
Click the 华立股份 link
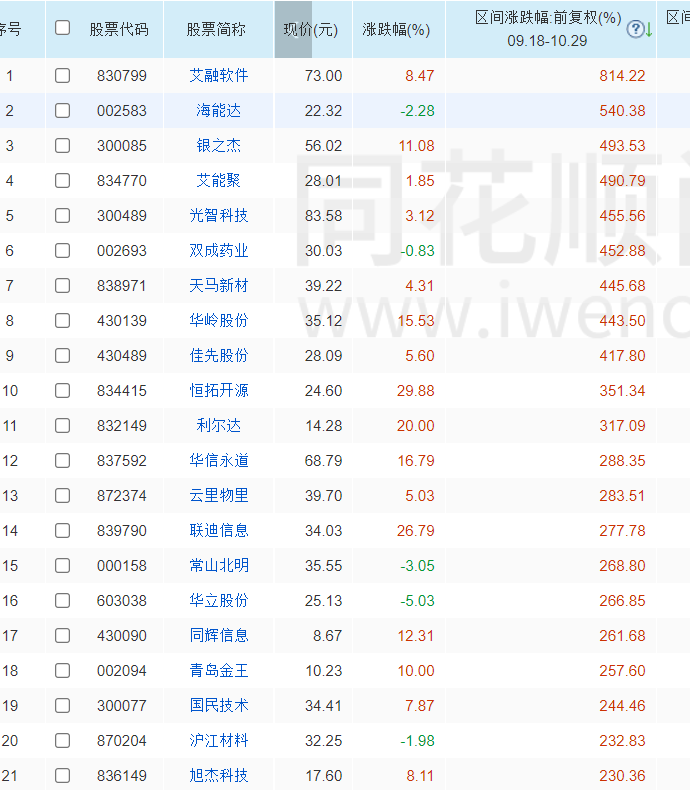click(219, 601)
